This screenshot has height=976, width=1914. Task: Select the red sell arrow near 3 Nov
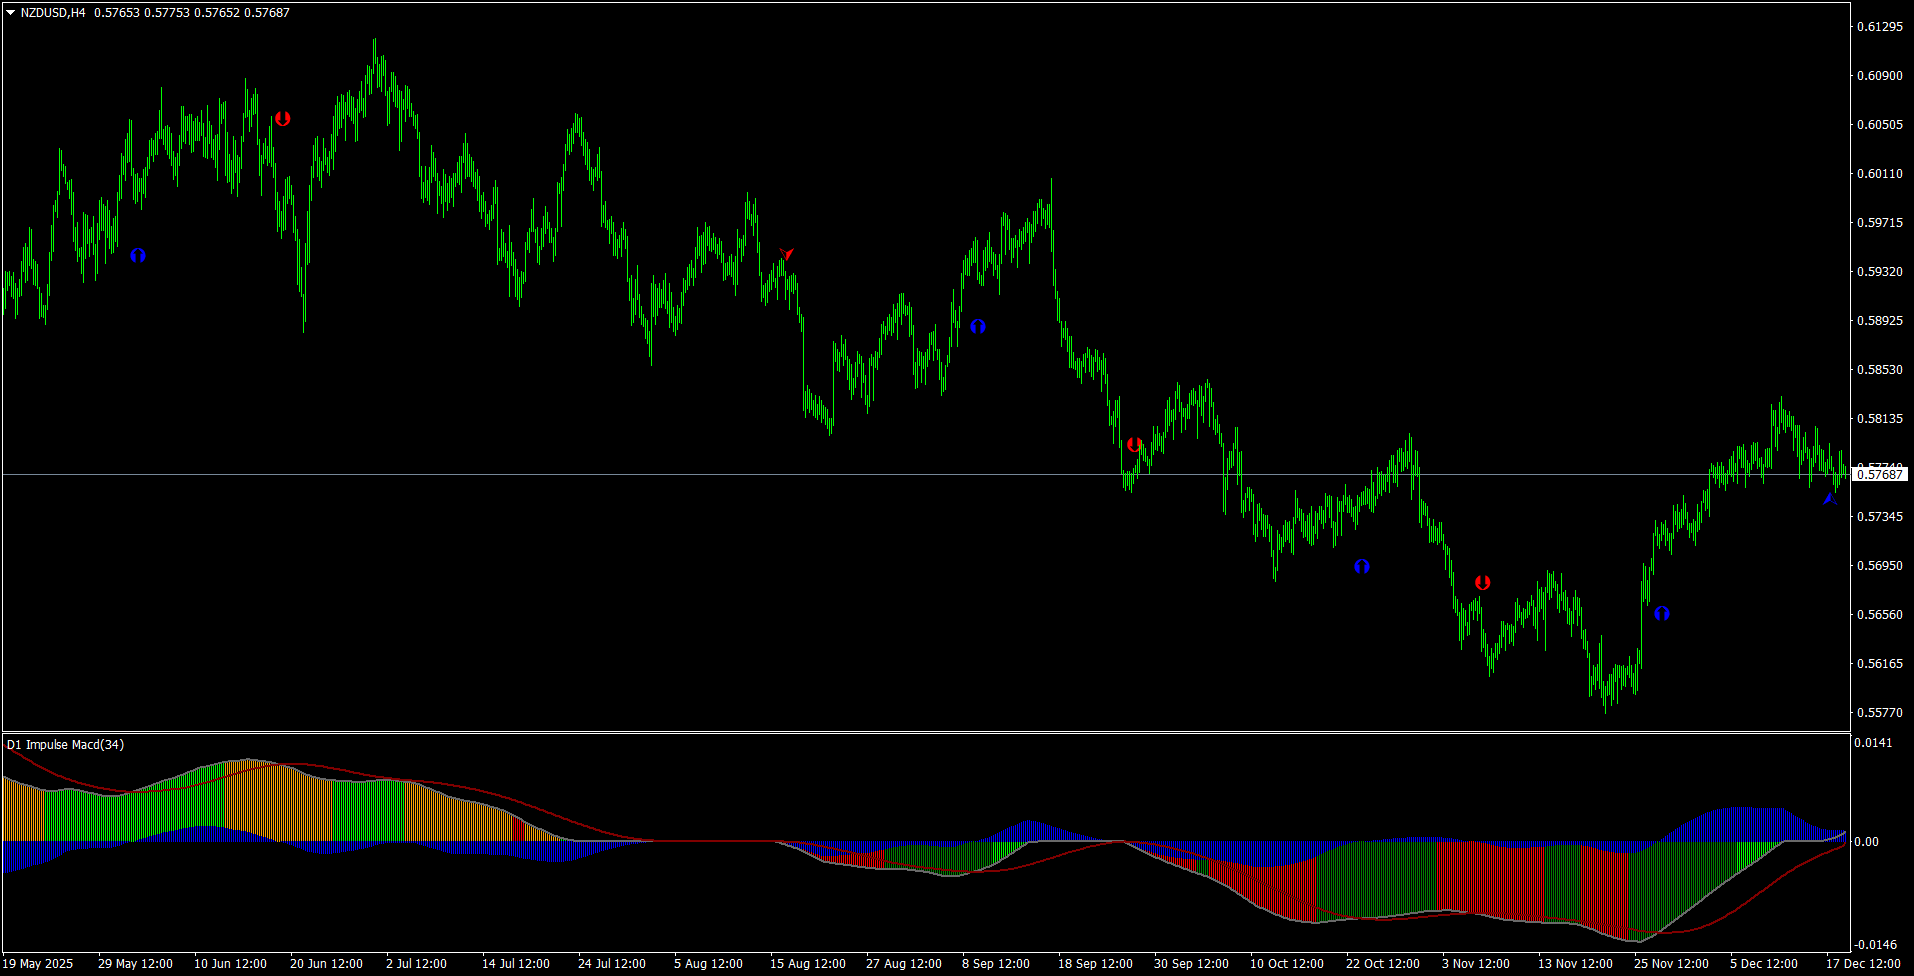1483,583
